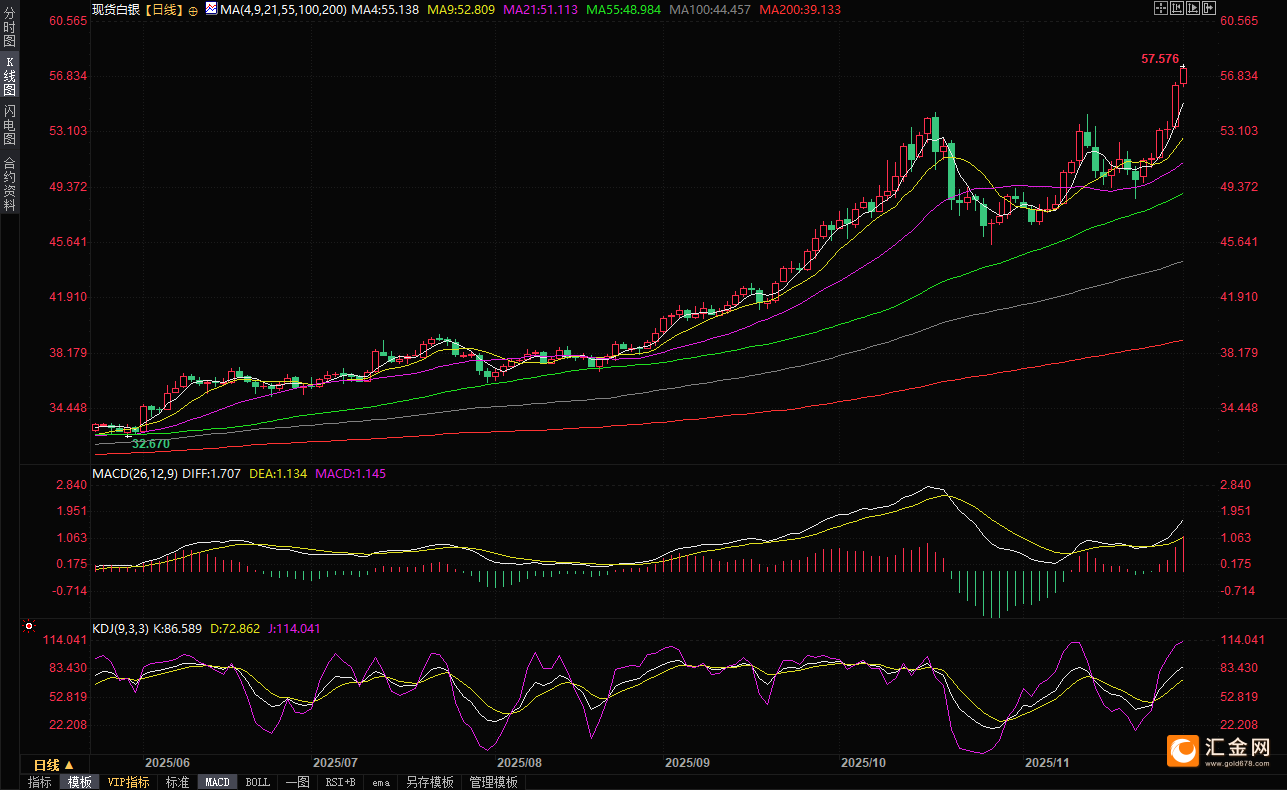
Task: Click the 另存模板 button
Action: coord(429,782)
